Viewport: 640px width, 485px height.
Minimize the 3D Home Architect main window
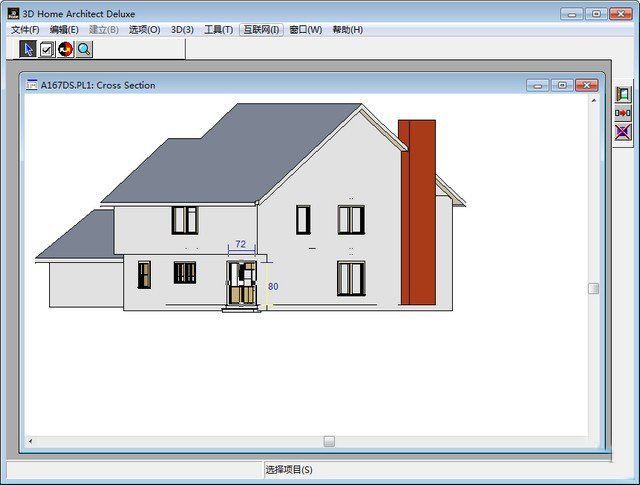(572, 14)
